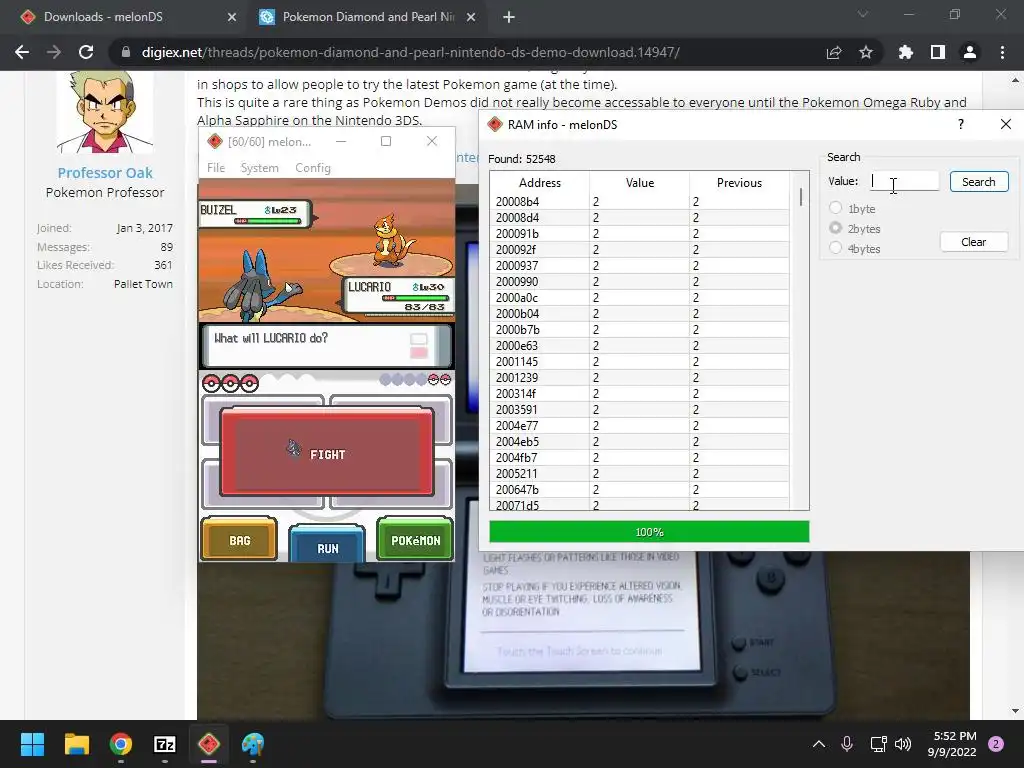The image size is (1024, 768).
Task: Switch to melonDS on the taskbar
Action: (x=209, y=744)
